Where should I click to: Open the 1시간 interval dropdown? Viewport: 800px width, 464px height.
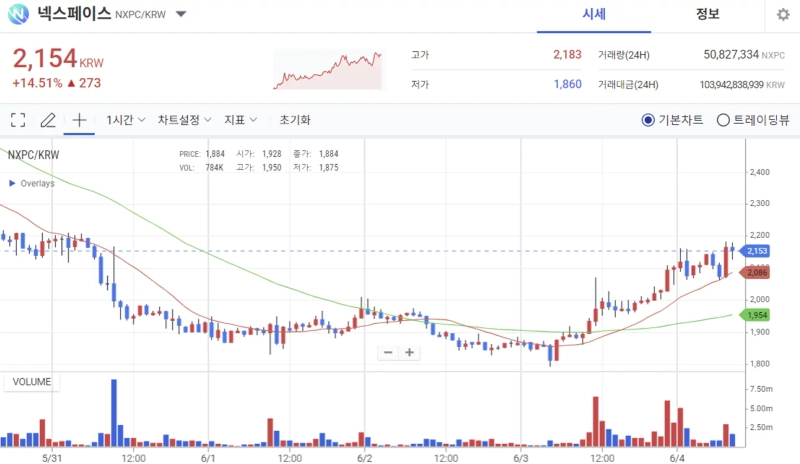click(x=127, y=120)
